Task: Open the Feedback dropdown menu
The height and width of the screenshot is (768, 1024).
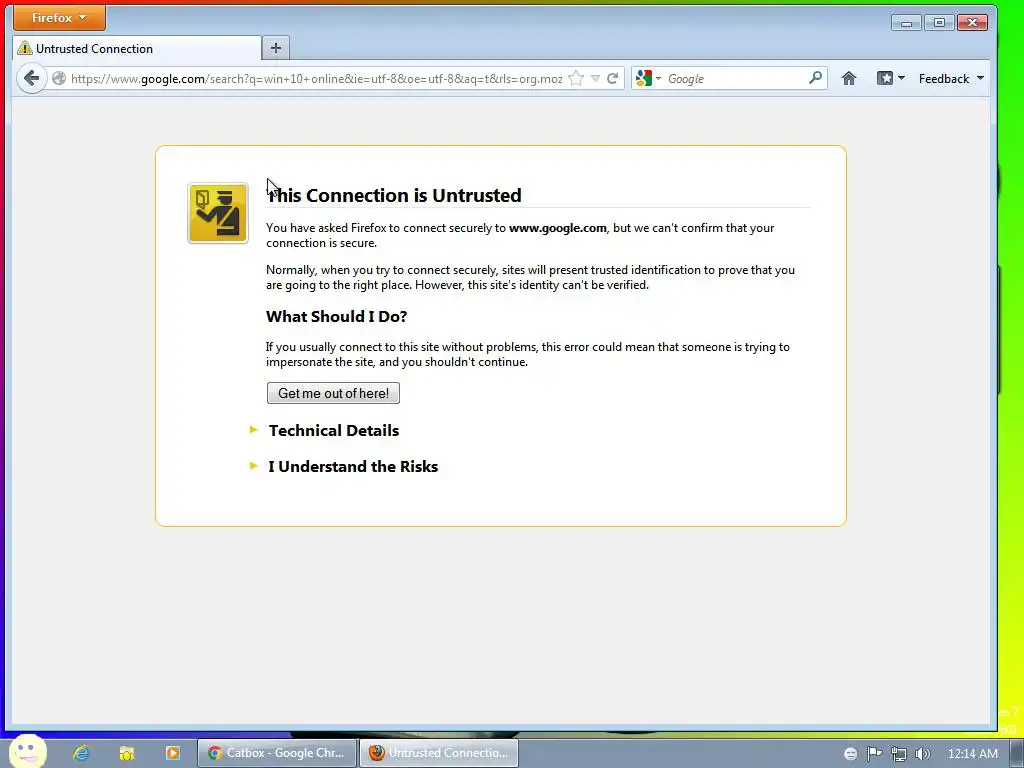Action: point(951,78)
